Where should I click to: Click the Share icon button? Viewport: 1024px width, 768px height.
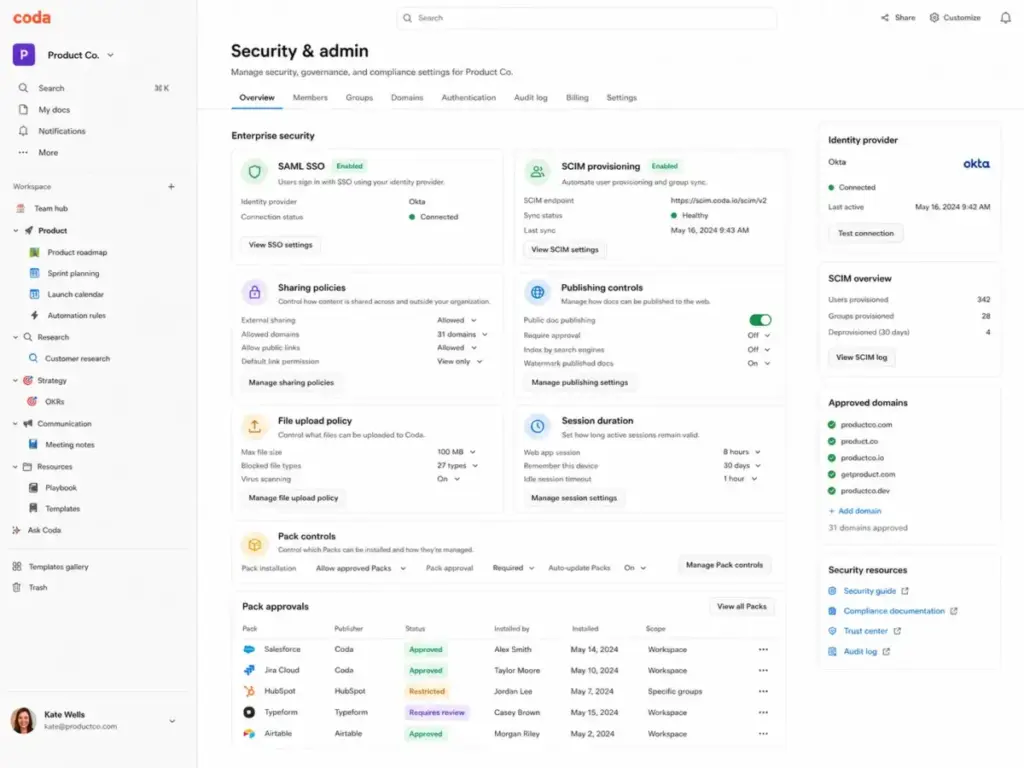(x=898, y=18)
